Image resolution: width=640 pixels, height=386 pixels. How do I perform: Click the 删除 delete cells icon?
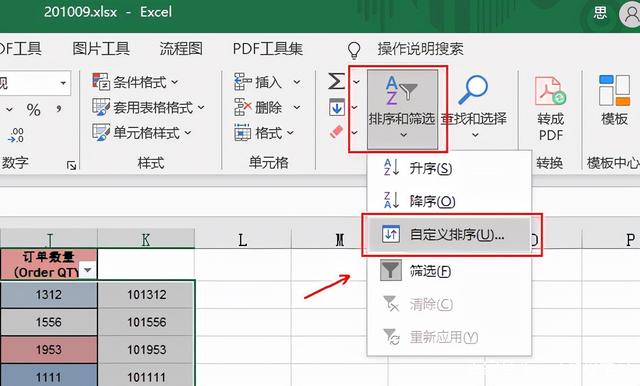click(243, 107)
